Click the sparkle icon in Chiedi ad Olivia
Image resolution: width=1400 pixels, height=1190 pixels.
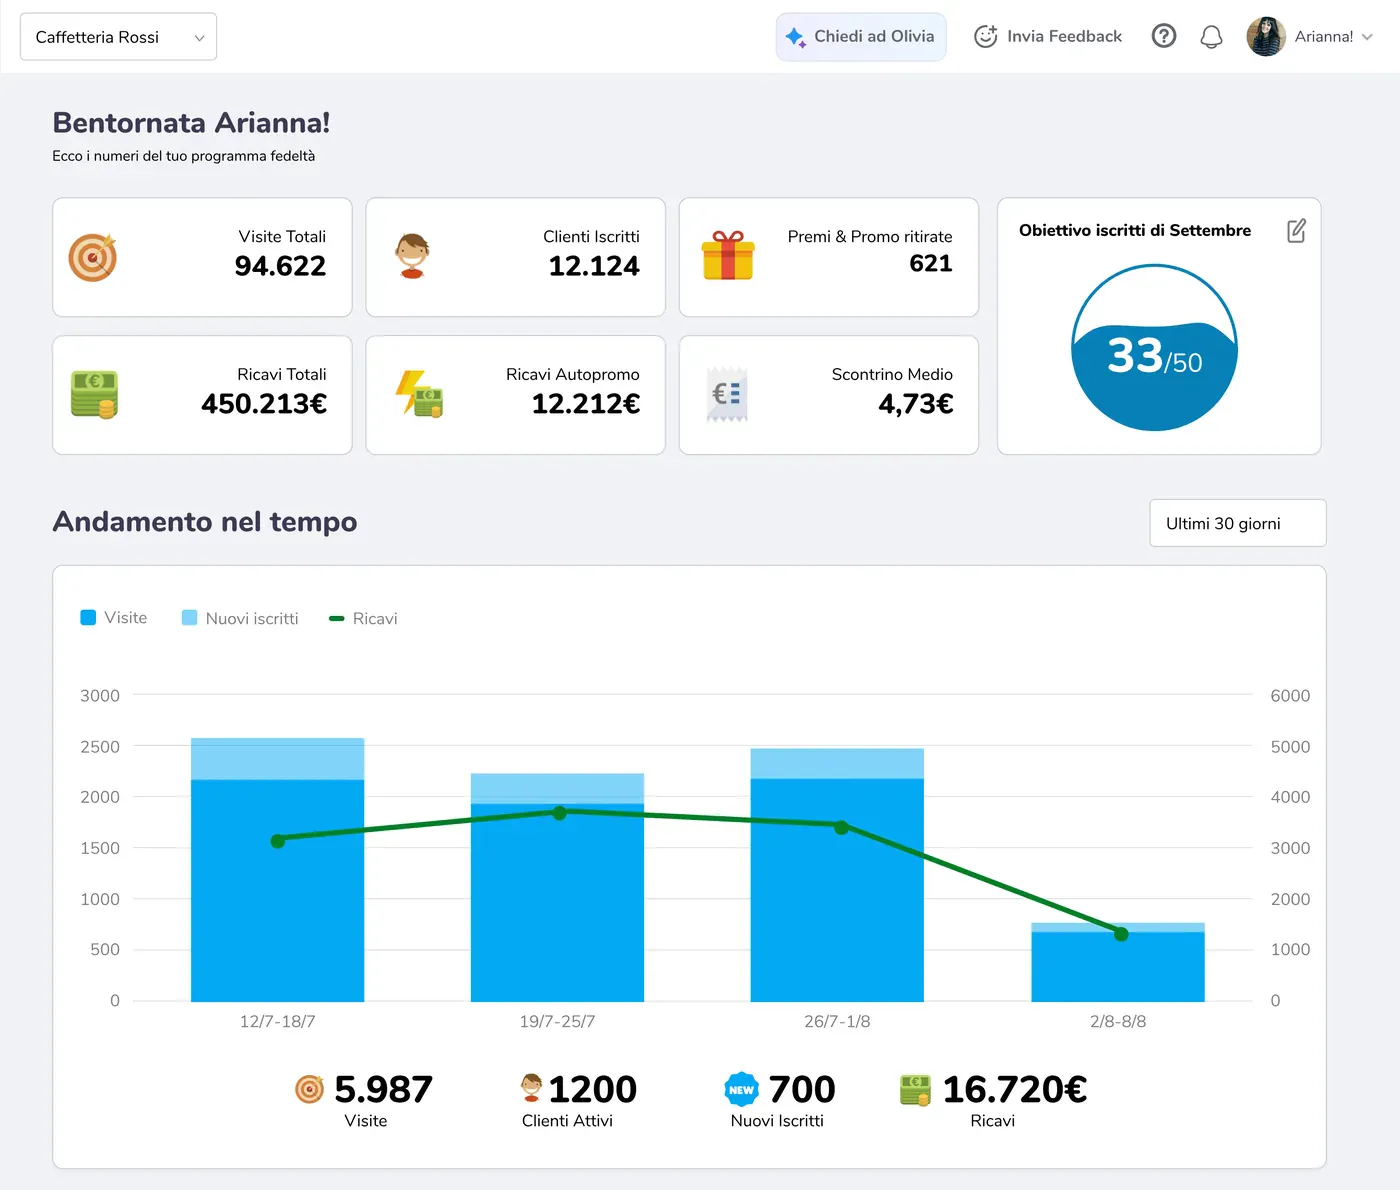(x=796, y=37)
